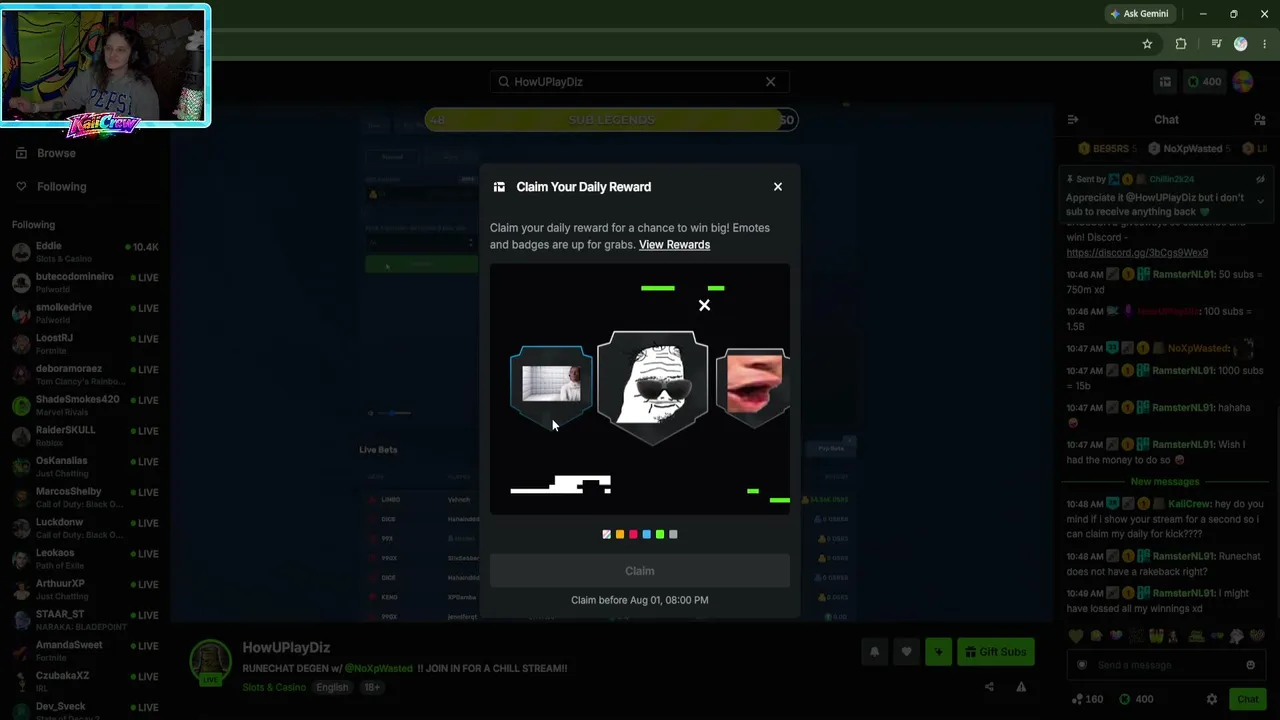Close the Claim Your Daily Reward dialog
The height and width of the screenshot is (720, 1280).
point(778,187)
